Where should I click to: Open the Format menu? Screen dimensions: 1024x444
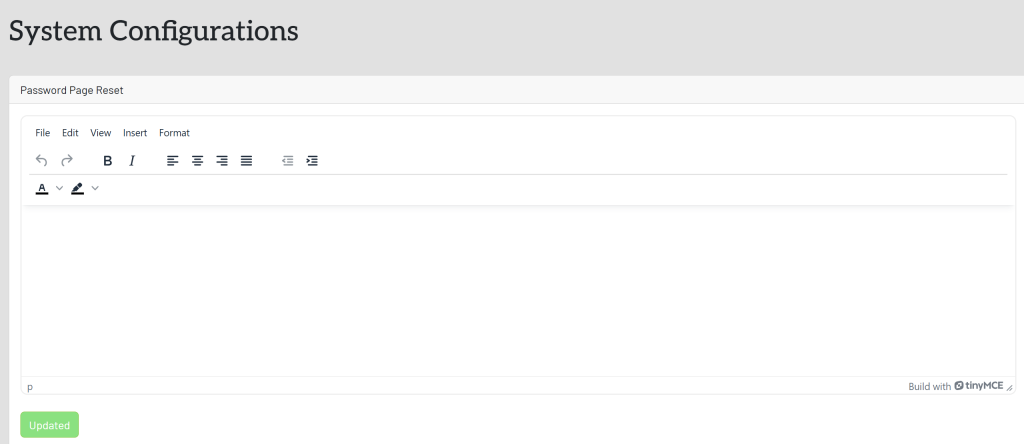point(174,133)
